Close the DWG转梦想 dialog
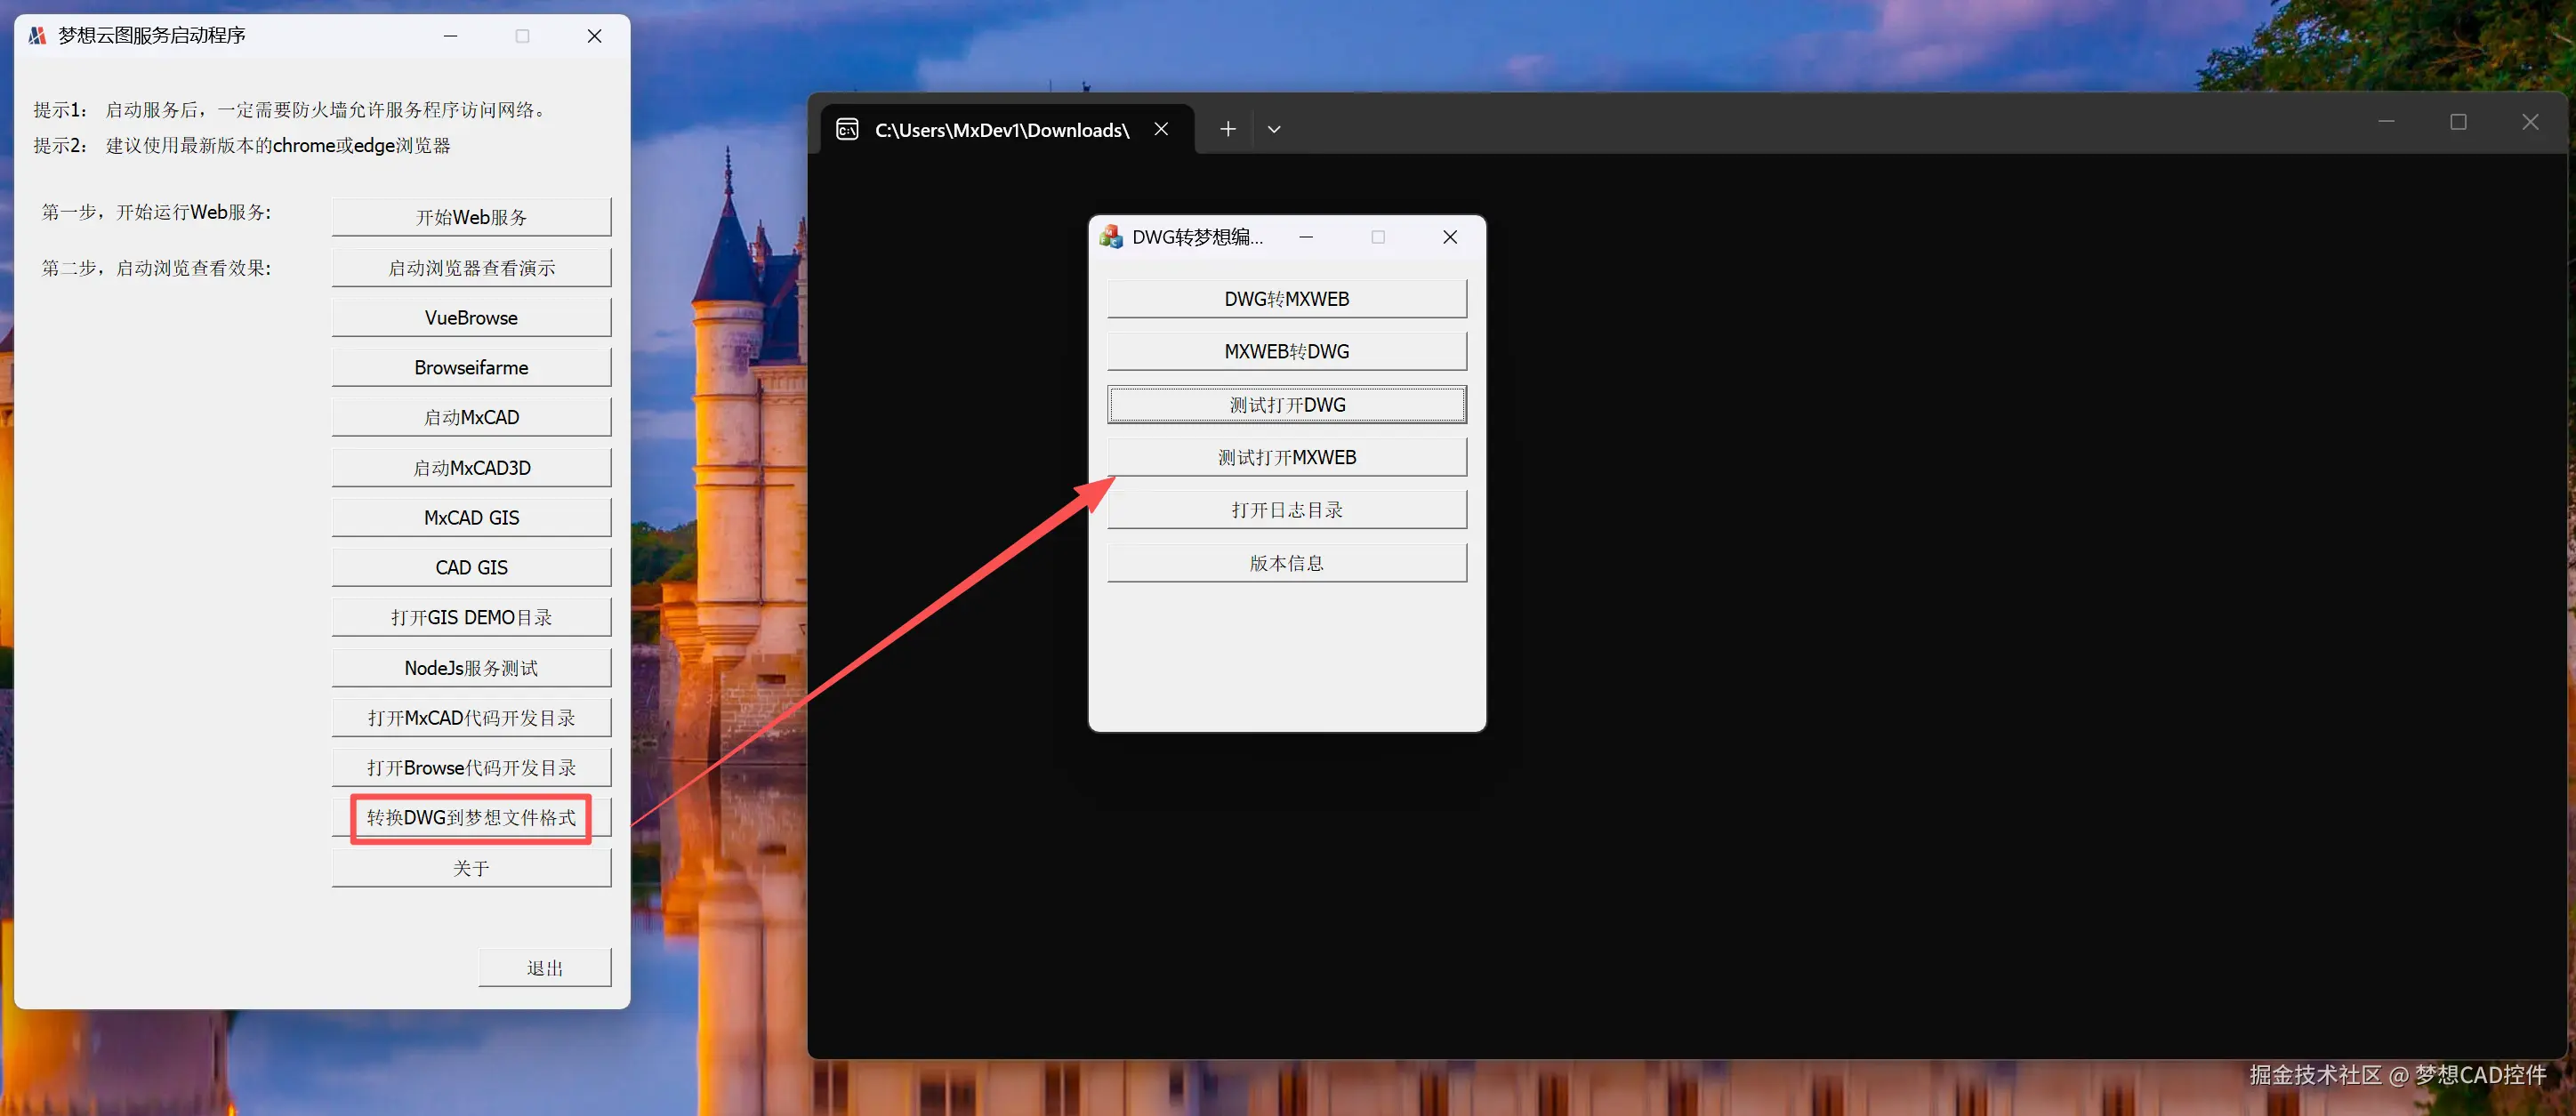2576x1116 pixels. click(x=1450, y=237)
